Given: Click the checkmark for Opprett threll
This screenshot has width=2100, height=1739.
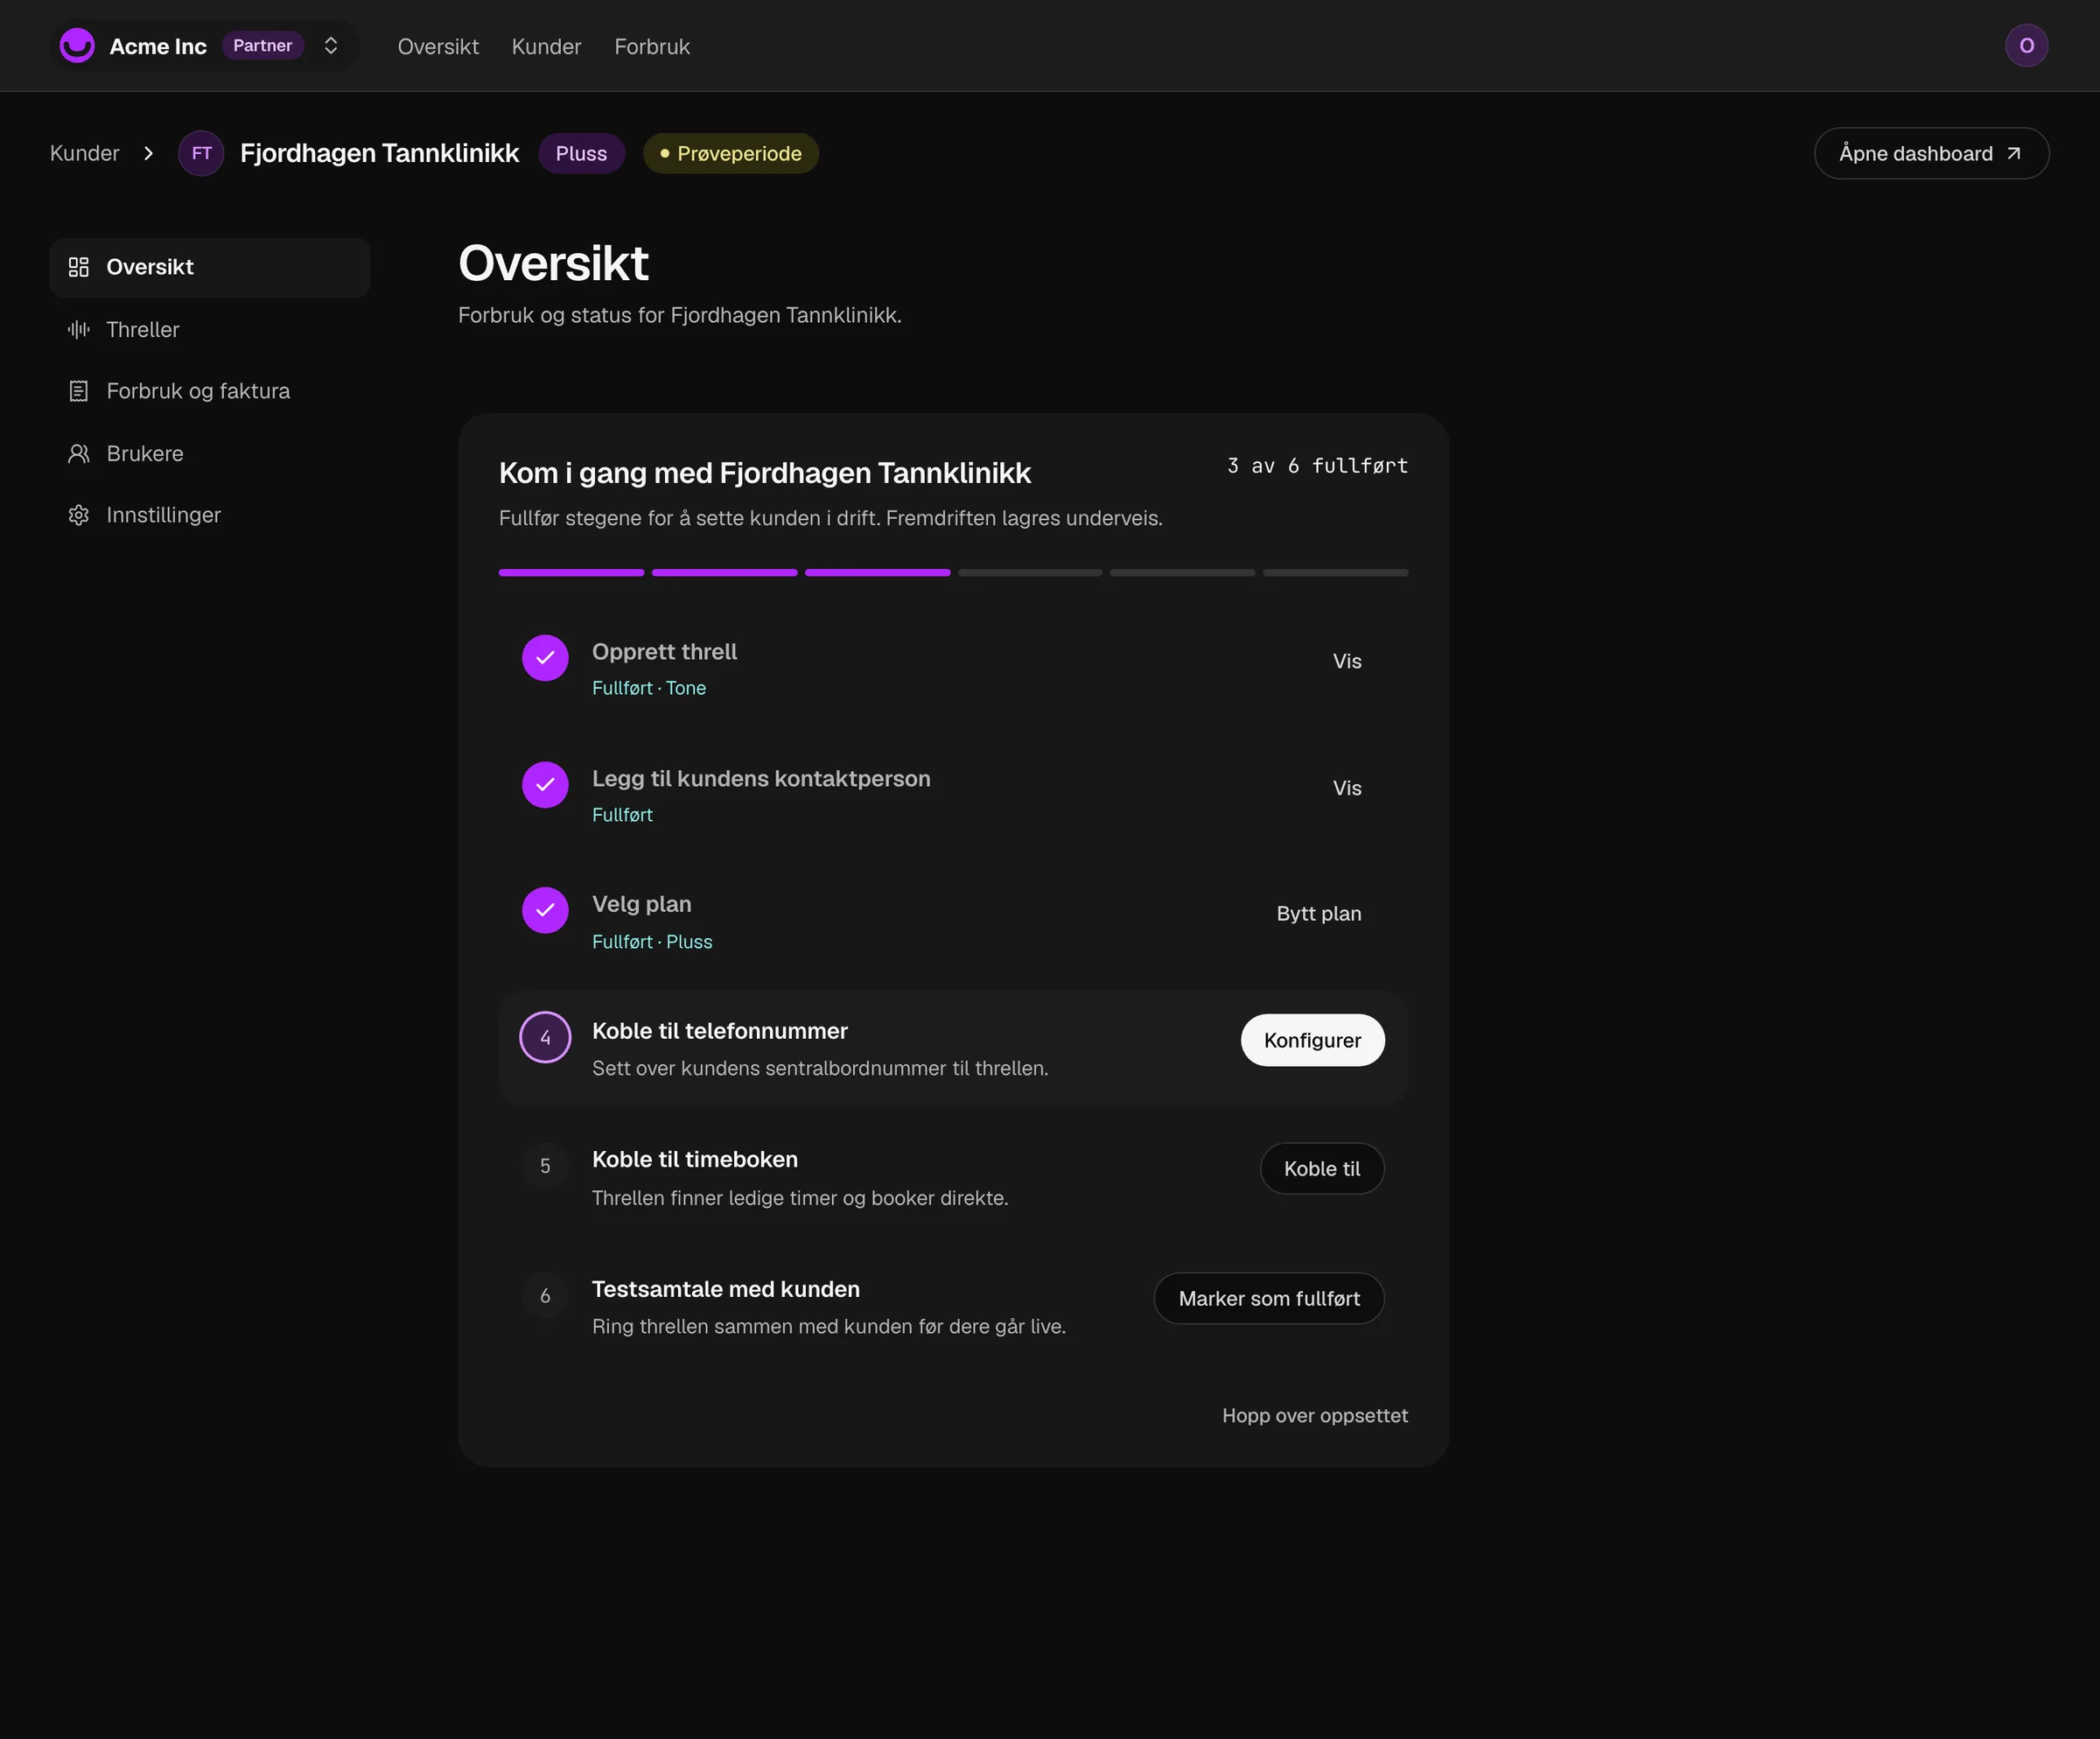Looking at the screenshot, I should 545,658.
